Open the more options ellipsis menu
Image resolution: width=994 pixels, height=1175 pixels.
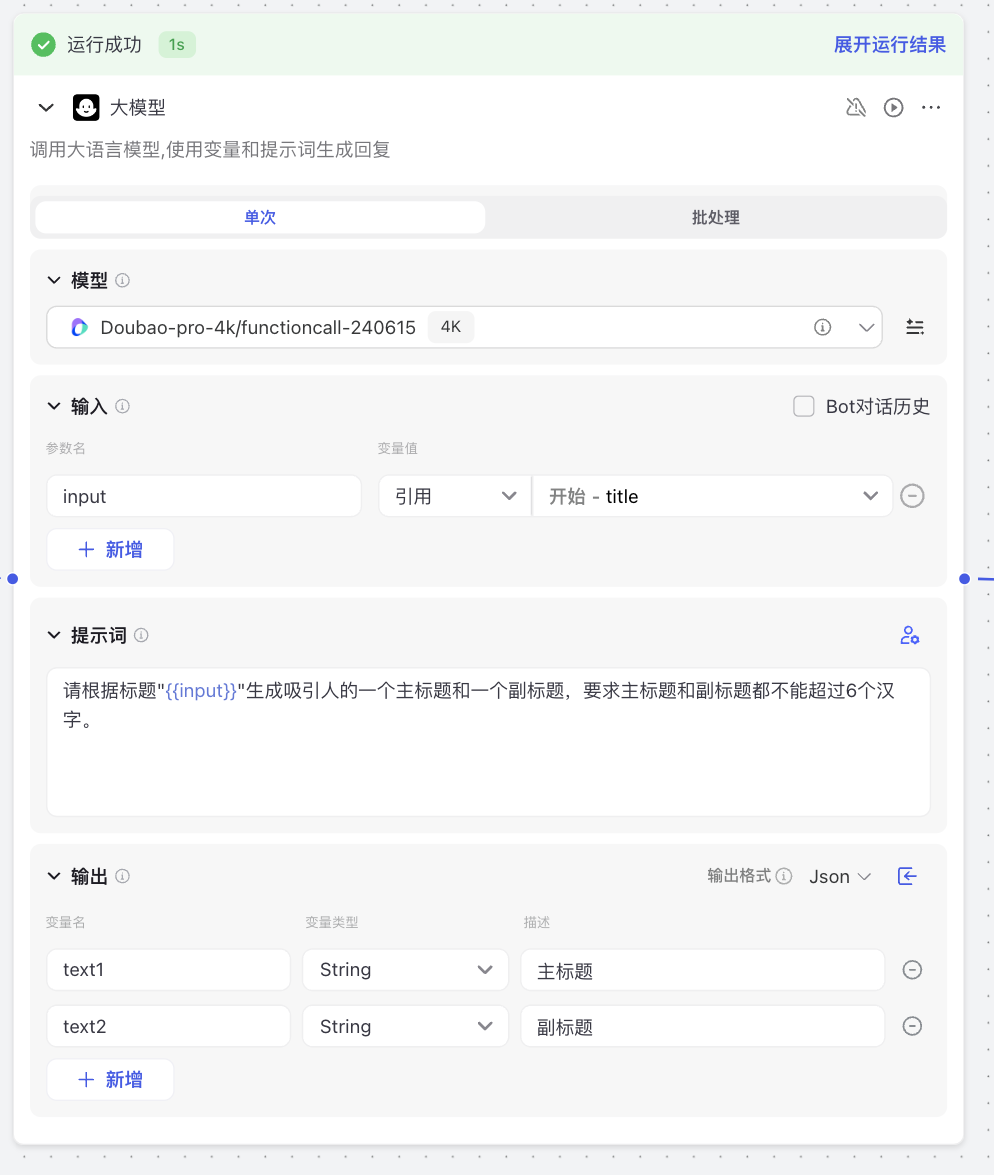(x=931, y=107)
